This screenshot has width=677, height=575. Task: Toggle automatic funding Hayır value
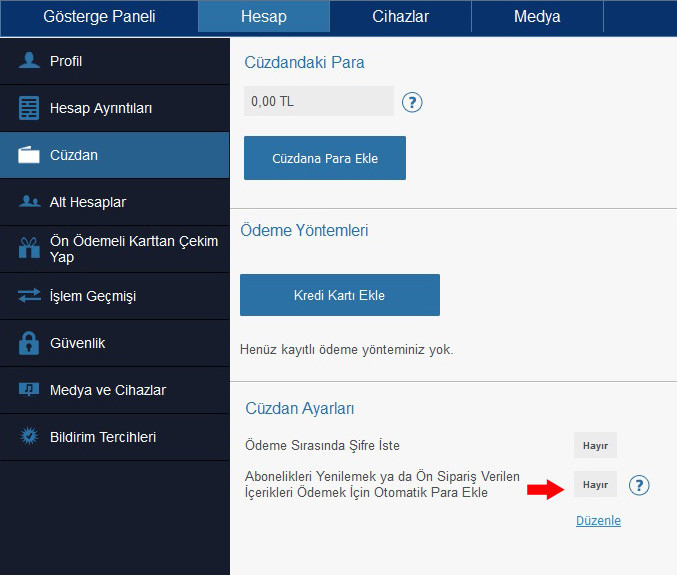tap(595, 484)
